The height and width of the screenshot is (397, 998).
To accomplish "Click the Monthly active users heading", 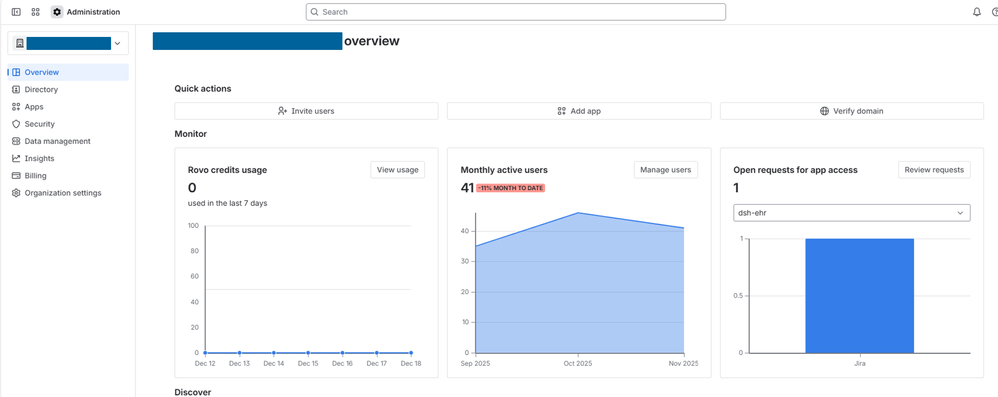I will point(504,170).
